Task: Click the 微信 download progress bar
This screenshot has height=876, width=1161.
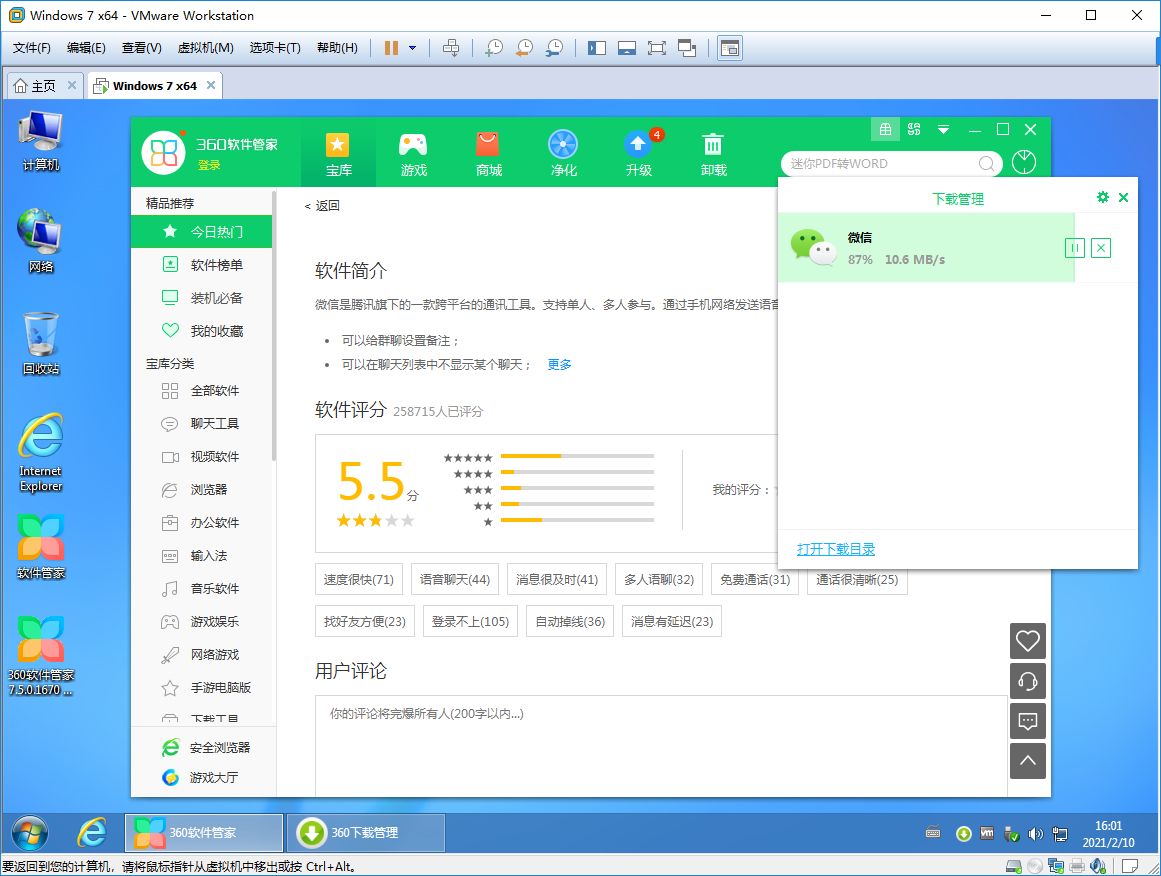Action: pyautogui.click(x=925, y=248)
